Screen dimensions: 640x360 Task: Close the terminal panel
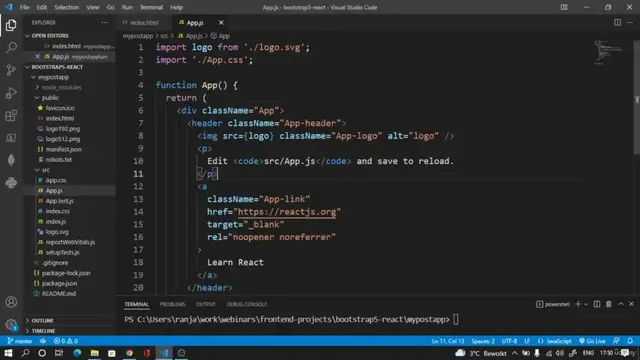coord(631,304)
